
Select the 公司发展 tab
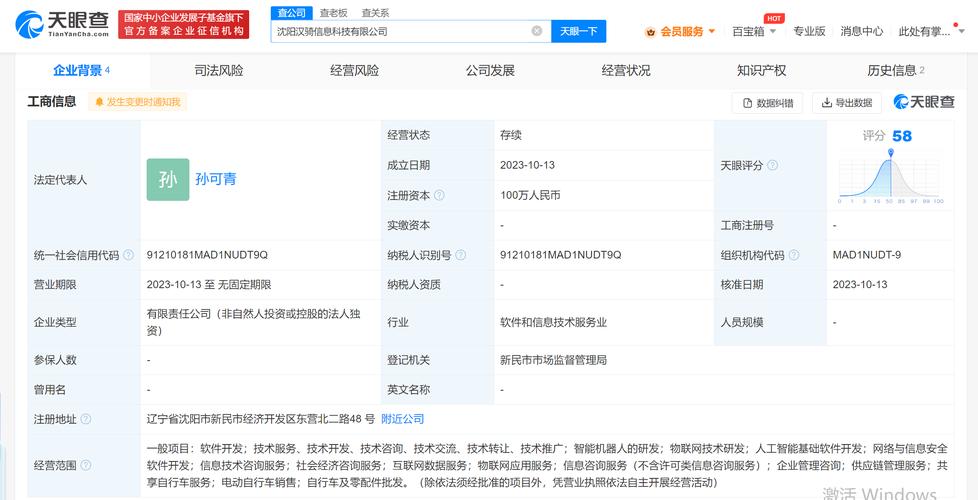tap(490, 70)
